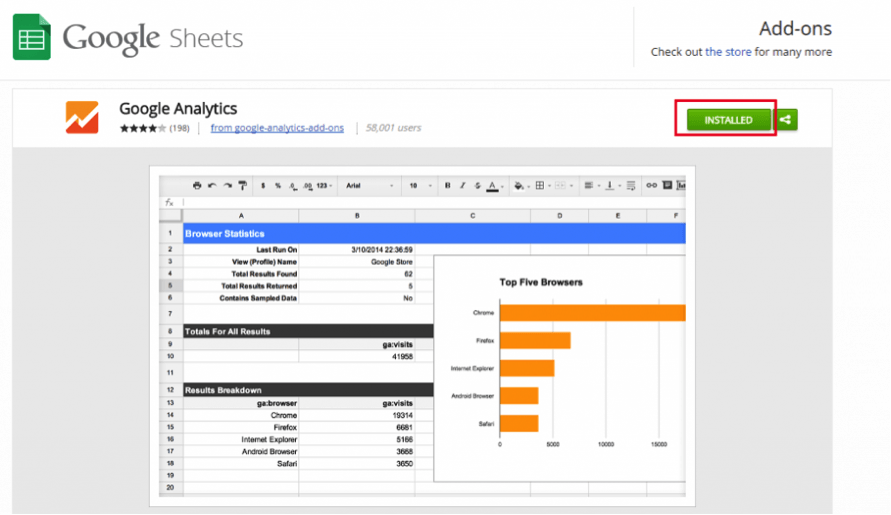Viewport: 891px width, 515px height.
Task: Click the Chrome bar in the chart
Action: click(593, 313)
